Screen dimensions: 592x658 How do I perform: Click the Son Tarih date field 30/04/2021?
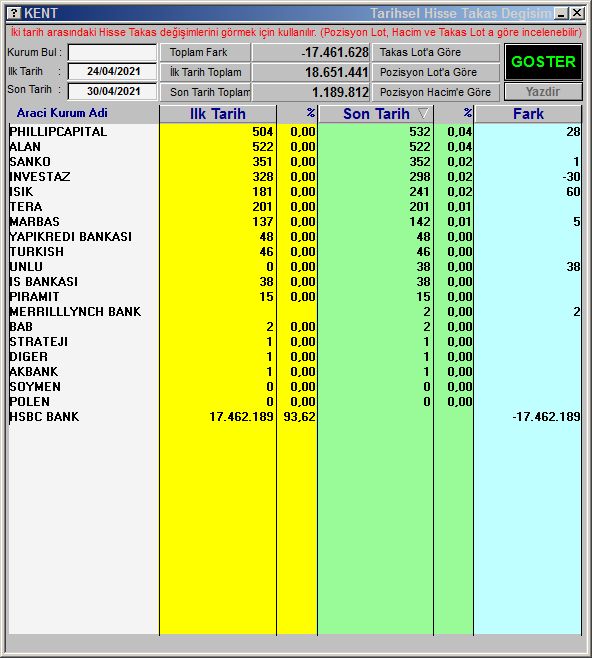(x=112, y=91)
